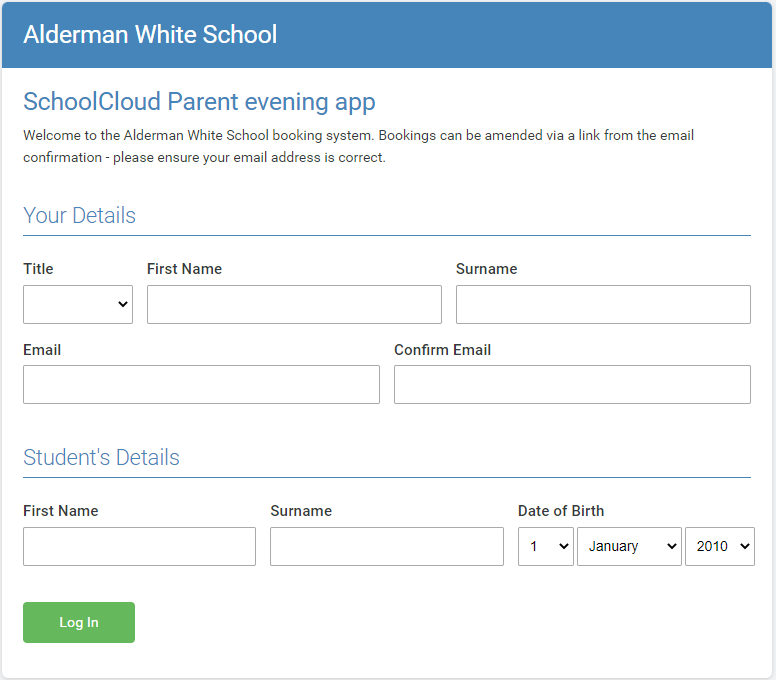This screenshot has height=680, width=776.
Task: Click the Student's Details section heading
Action: tap(101, 457)
